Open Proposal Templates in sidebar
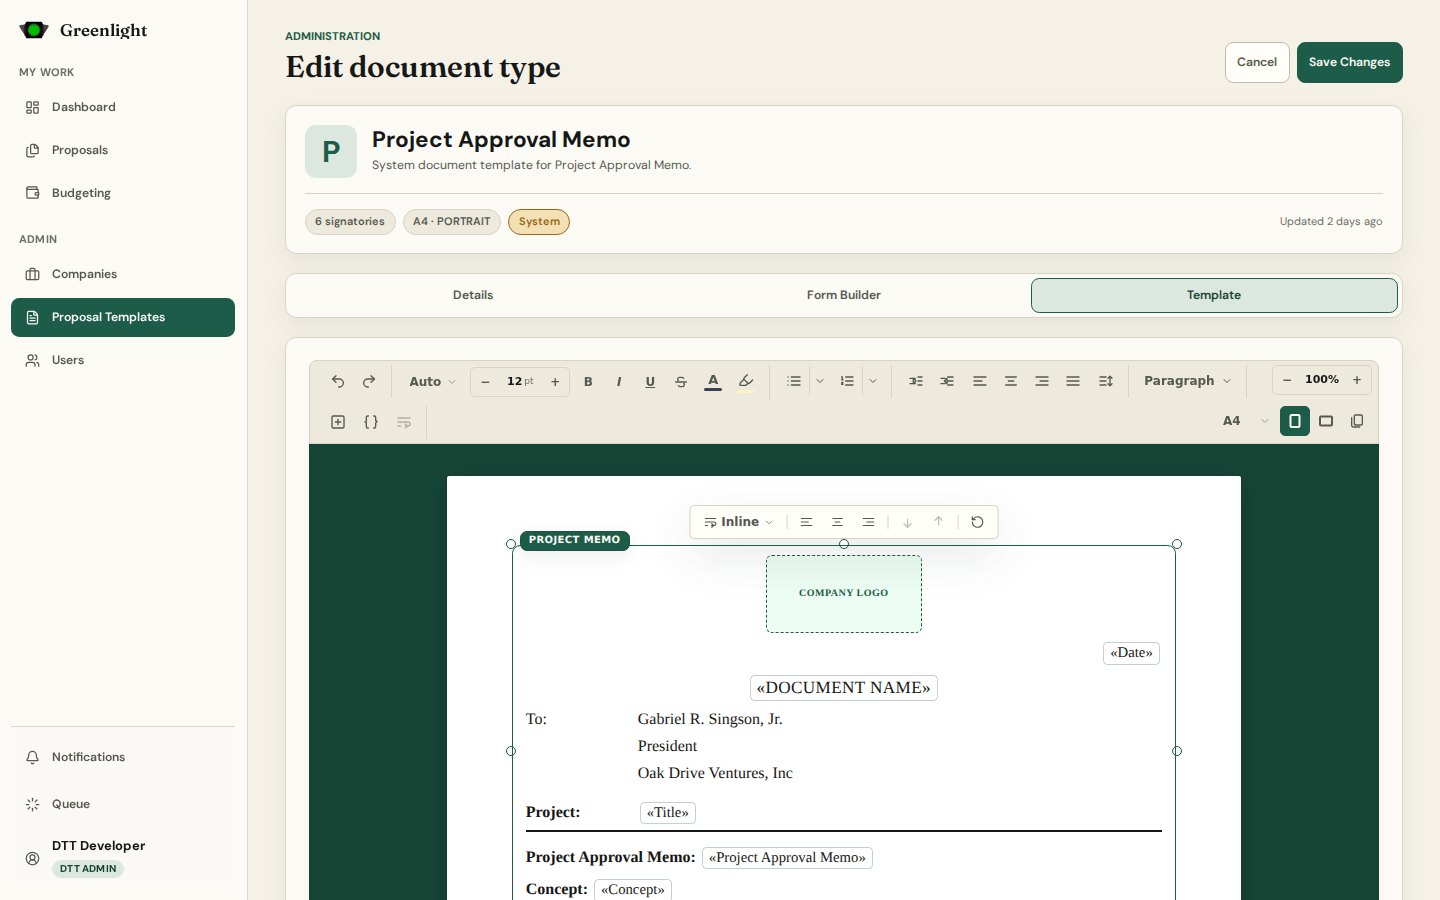The width and height of the screenshot is (1440, 900). (x=123, y=317)
